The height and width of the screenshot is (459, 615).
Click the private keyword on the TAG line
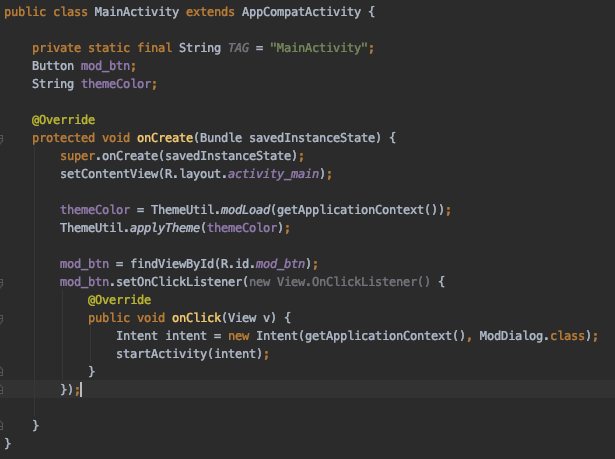[x=56, y=48]
